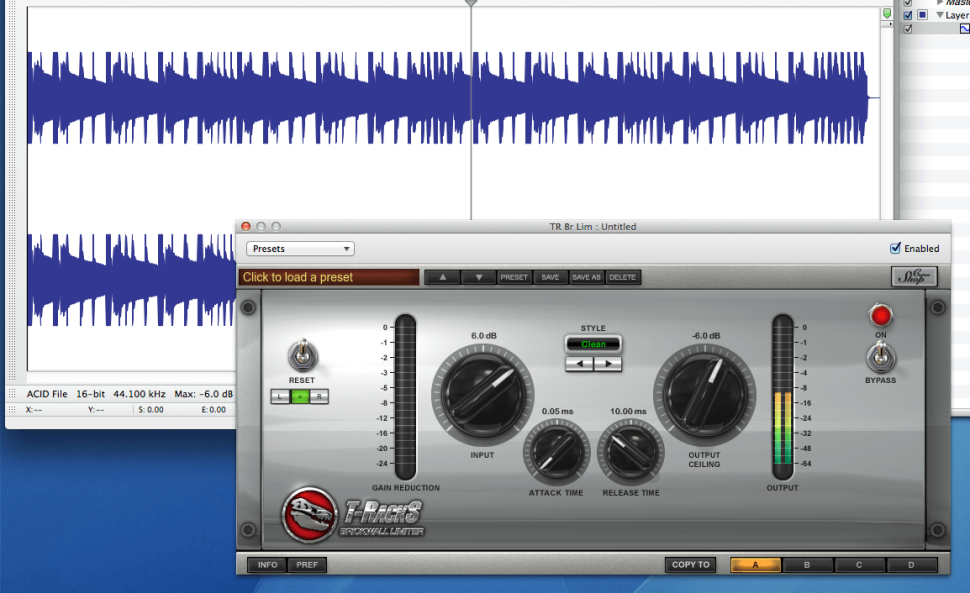The width and height of the screenshot is (970, 593).
Task: Switch to setting slot B
Action: [x=807, y=565]
